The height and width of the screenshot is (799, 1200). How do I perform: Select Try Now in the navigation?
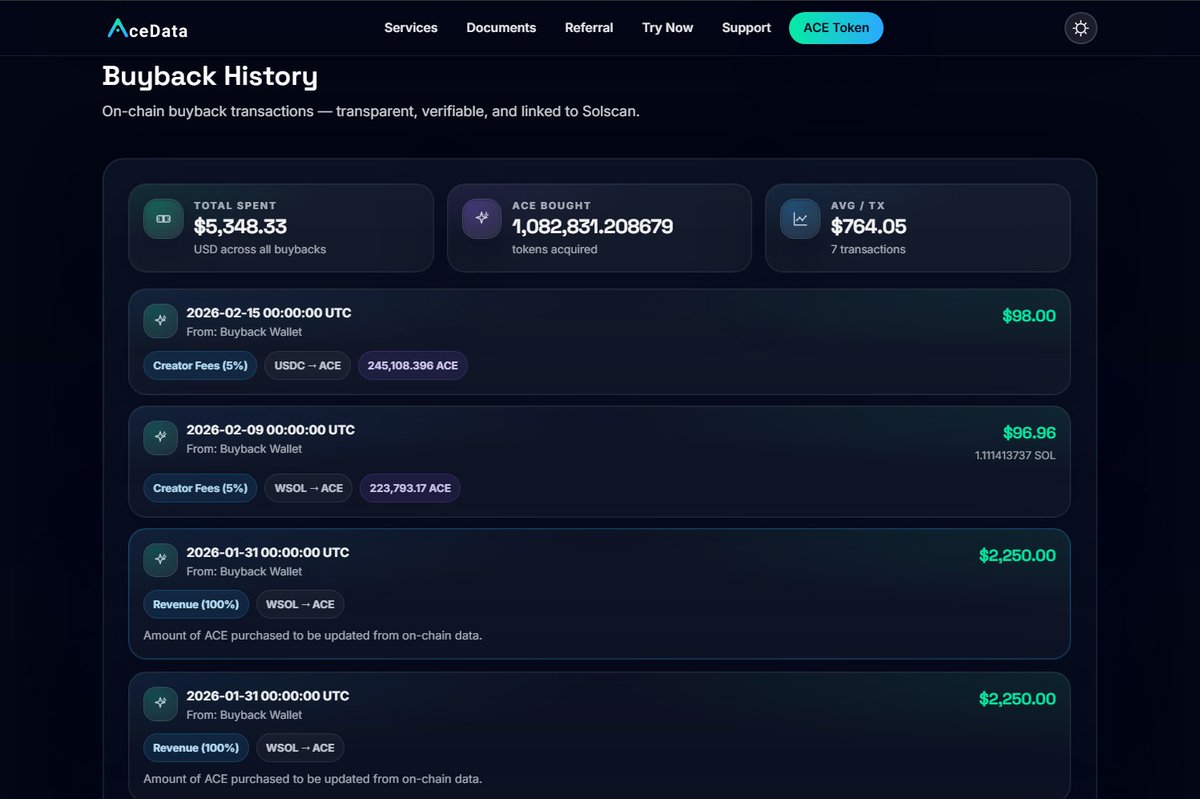point(667,28)
